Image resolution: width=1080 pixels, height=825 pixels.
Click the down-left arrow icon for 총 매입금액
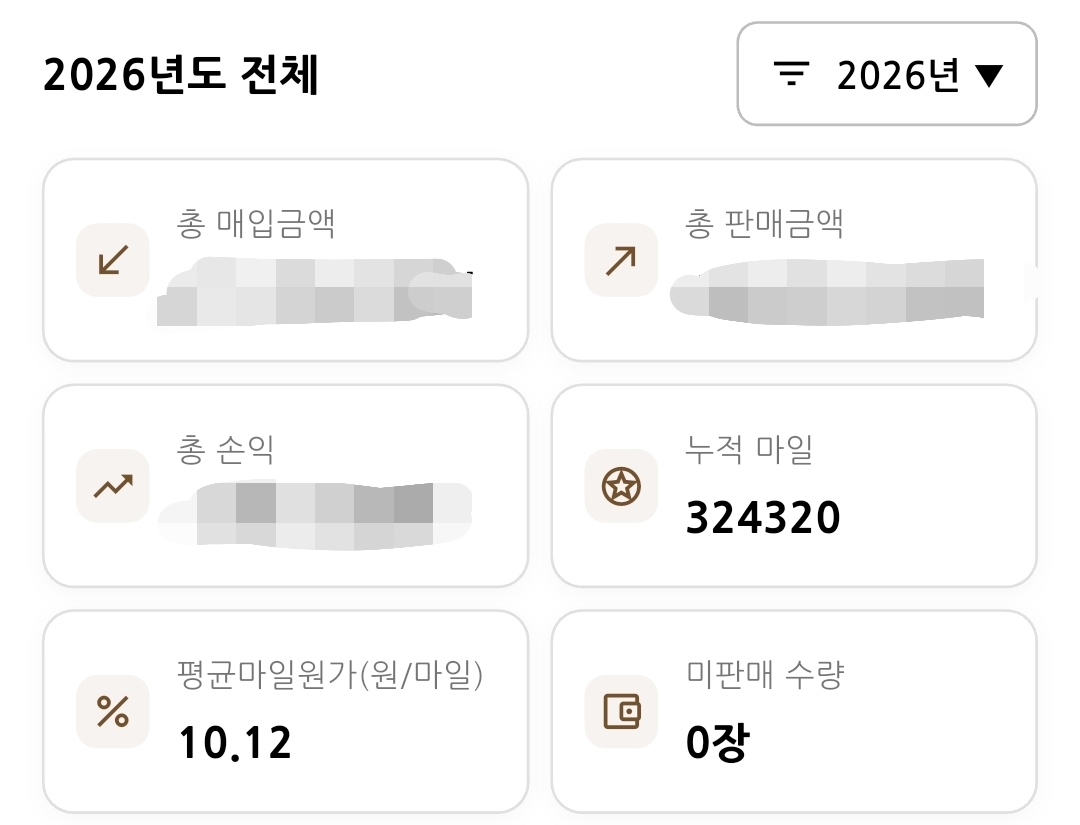coord(113,260)
